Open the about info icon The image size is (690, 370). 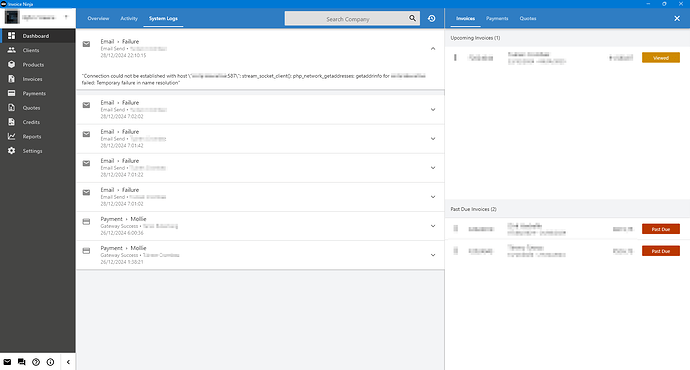tap(51, 362)
